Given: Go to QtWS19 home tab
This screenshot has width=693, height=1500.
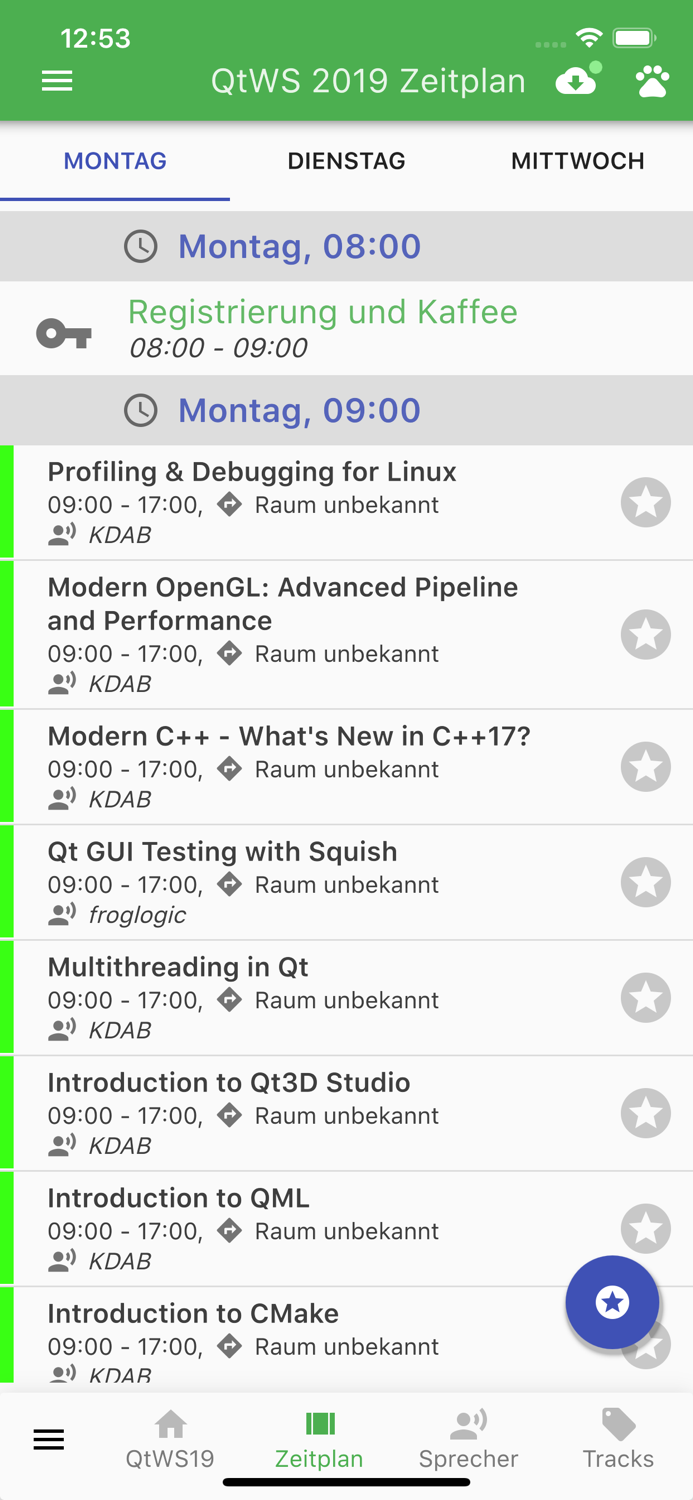Looking at the screenshot, I should [170, 1440].
